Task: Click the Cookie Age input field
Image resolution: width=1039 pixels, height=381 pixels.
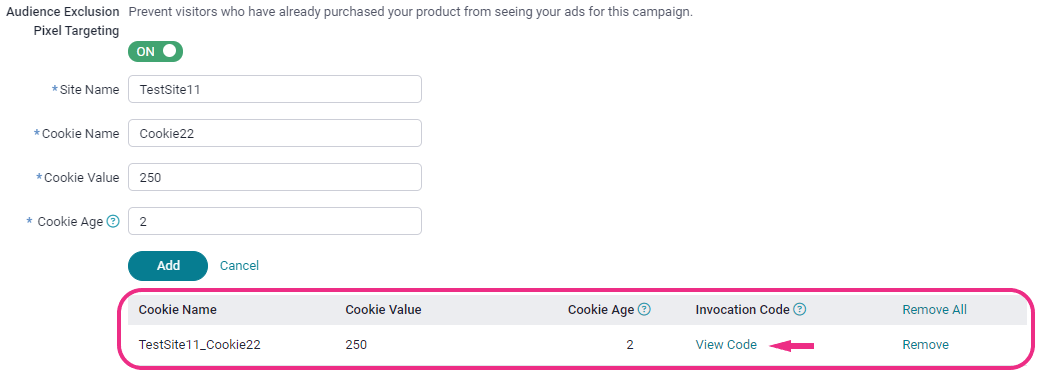Action: (274, 221)
